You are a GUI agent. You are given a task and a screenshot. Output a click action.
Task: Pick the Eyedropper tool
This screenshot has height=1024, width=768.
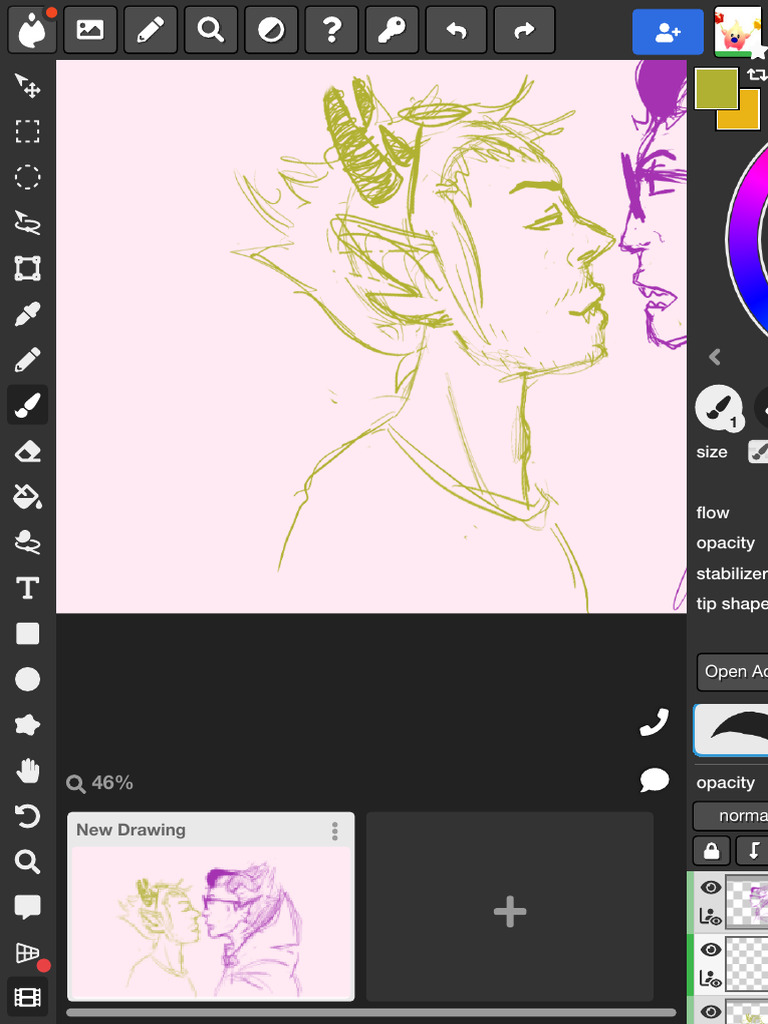pyautogui.click(x=27, y=315)
